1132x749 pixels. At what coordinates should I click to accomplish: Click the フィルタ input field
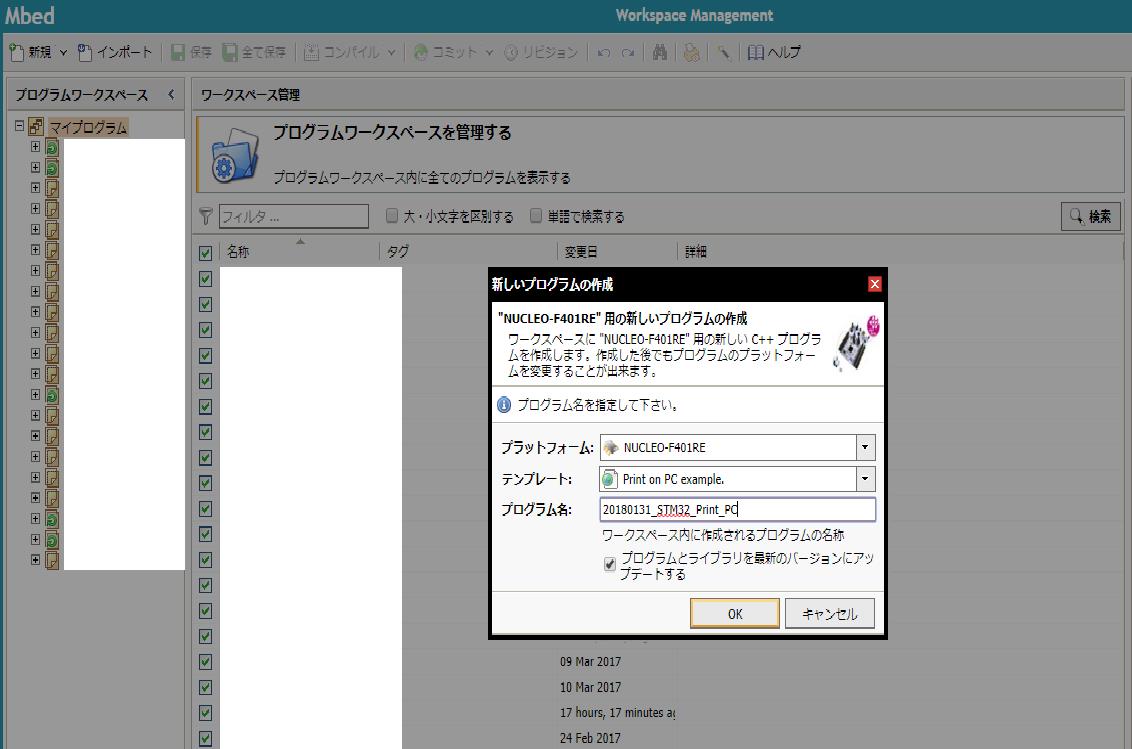[x=294, y=216]
